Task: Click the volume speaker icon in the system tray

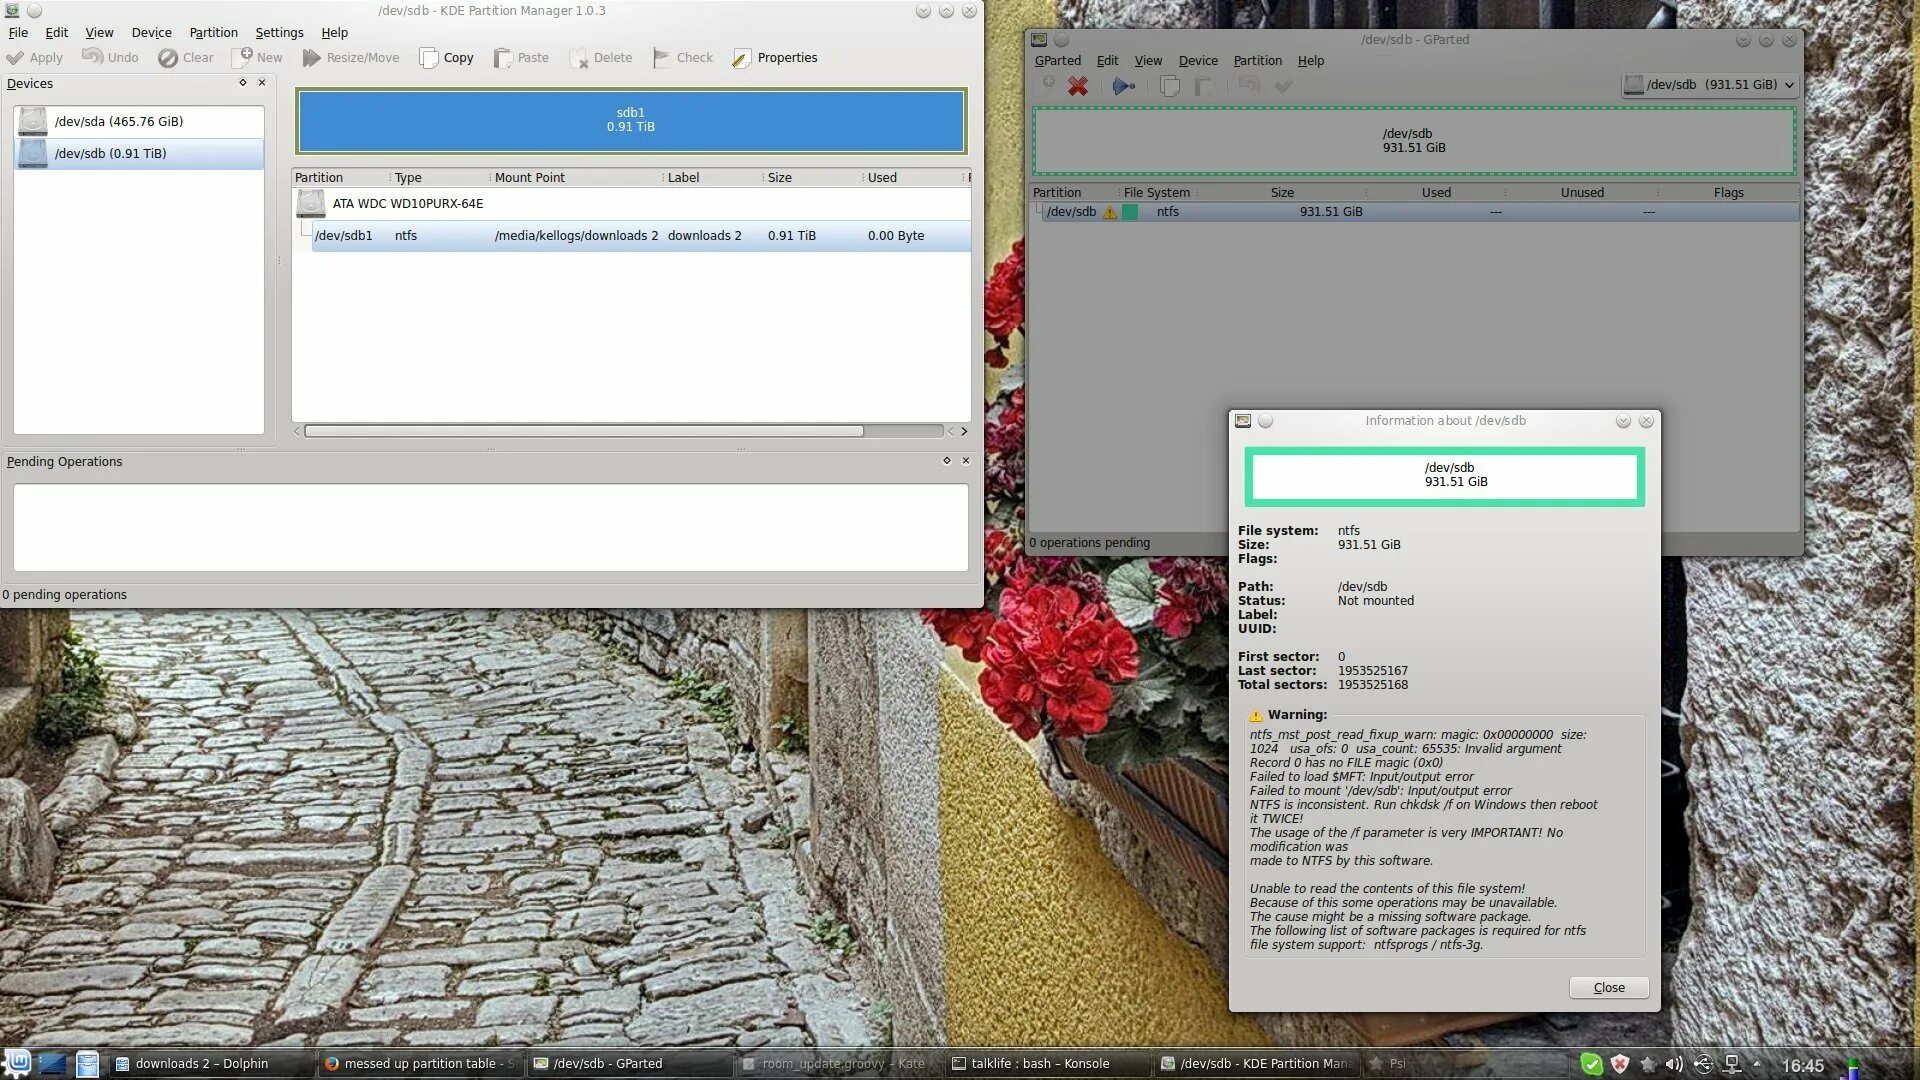Action: [x=1673, y=1064]
